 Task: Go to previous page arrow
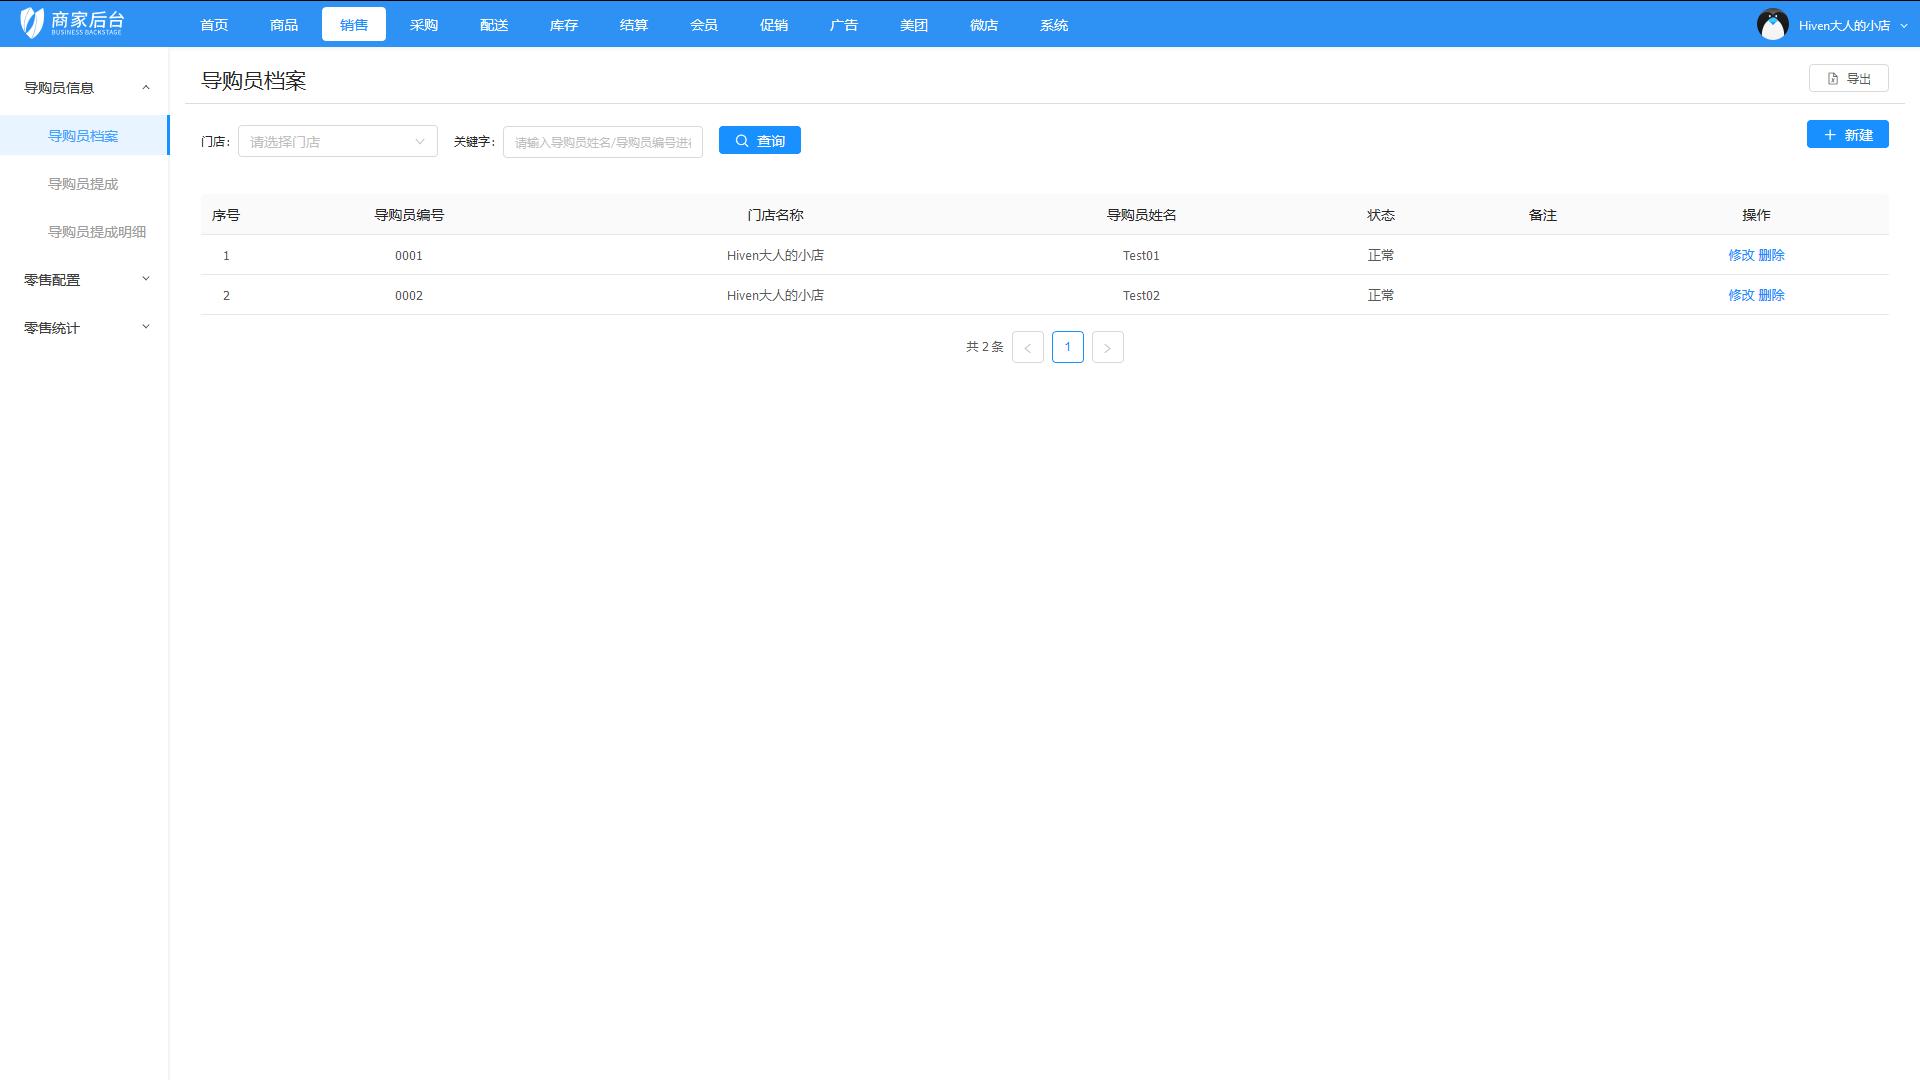tap(1027, 347)
